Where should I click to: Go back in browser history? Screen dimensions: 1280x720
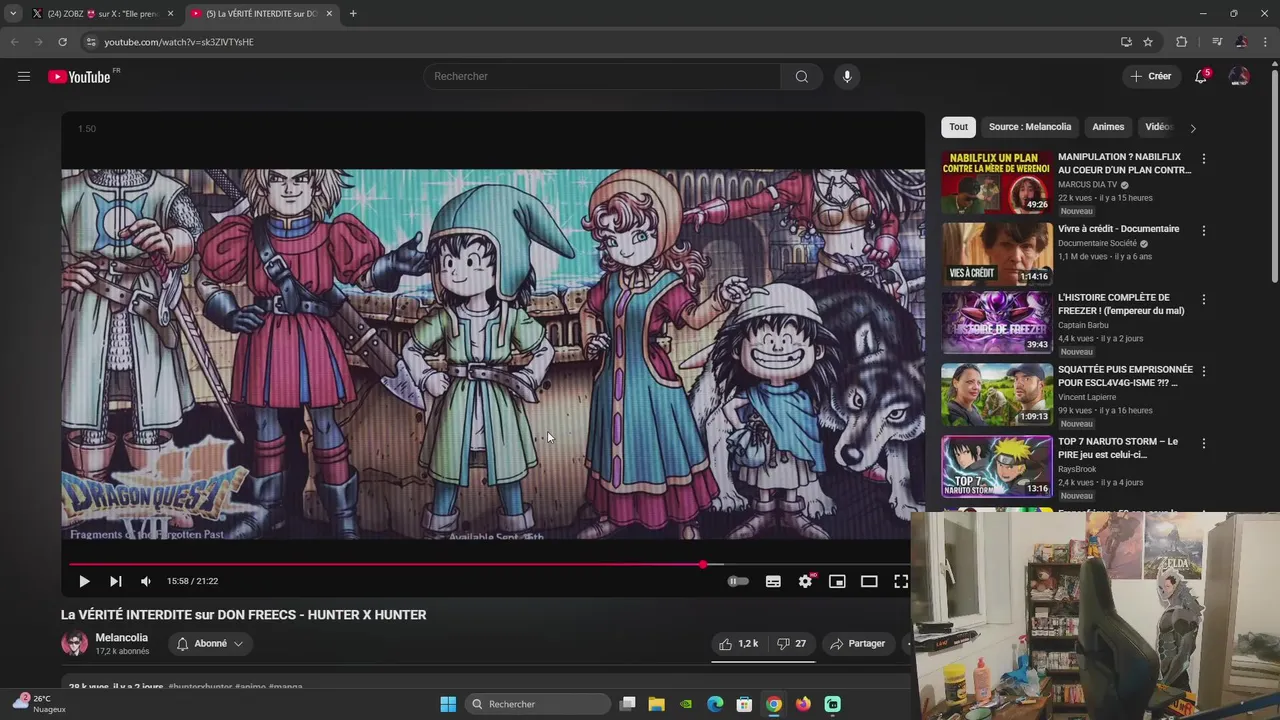point(14,42)
